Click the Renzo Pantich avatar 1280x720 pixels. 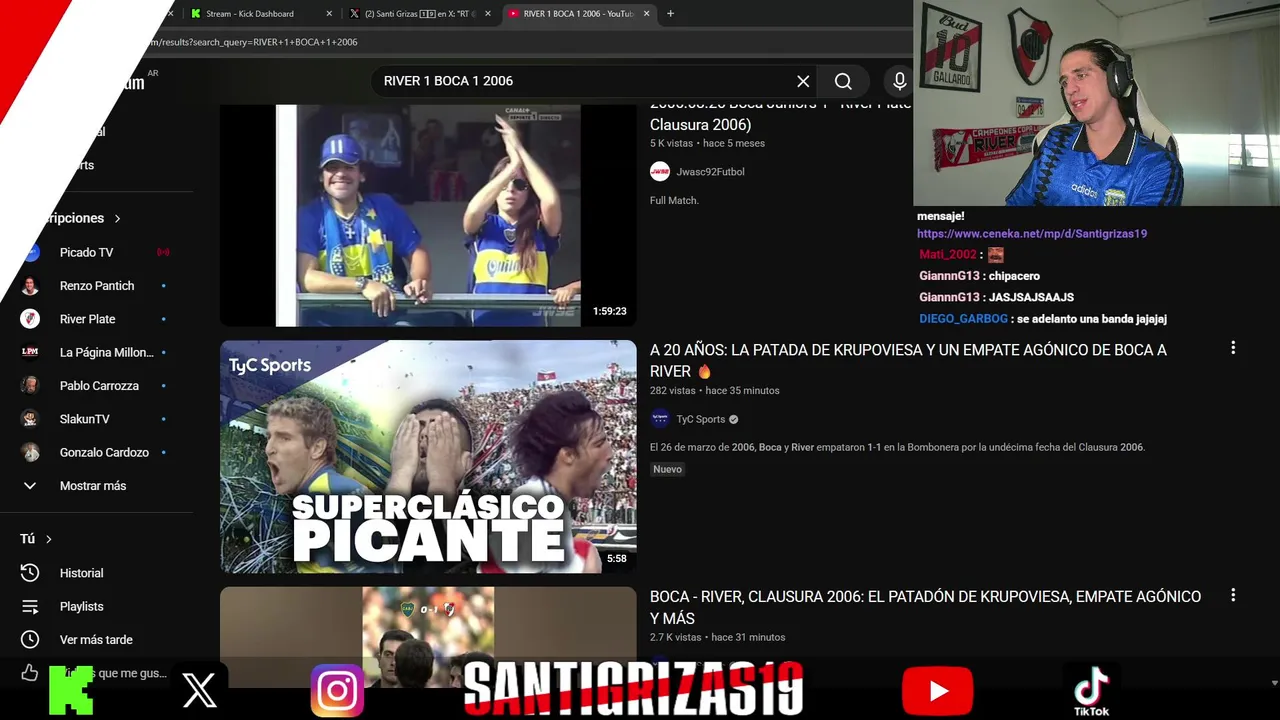pyautogui.click(x=30, y=286)
